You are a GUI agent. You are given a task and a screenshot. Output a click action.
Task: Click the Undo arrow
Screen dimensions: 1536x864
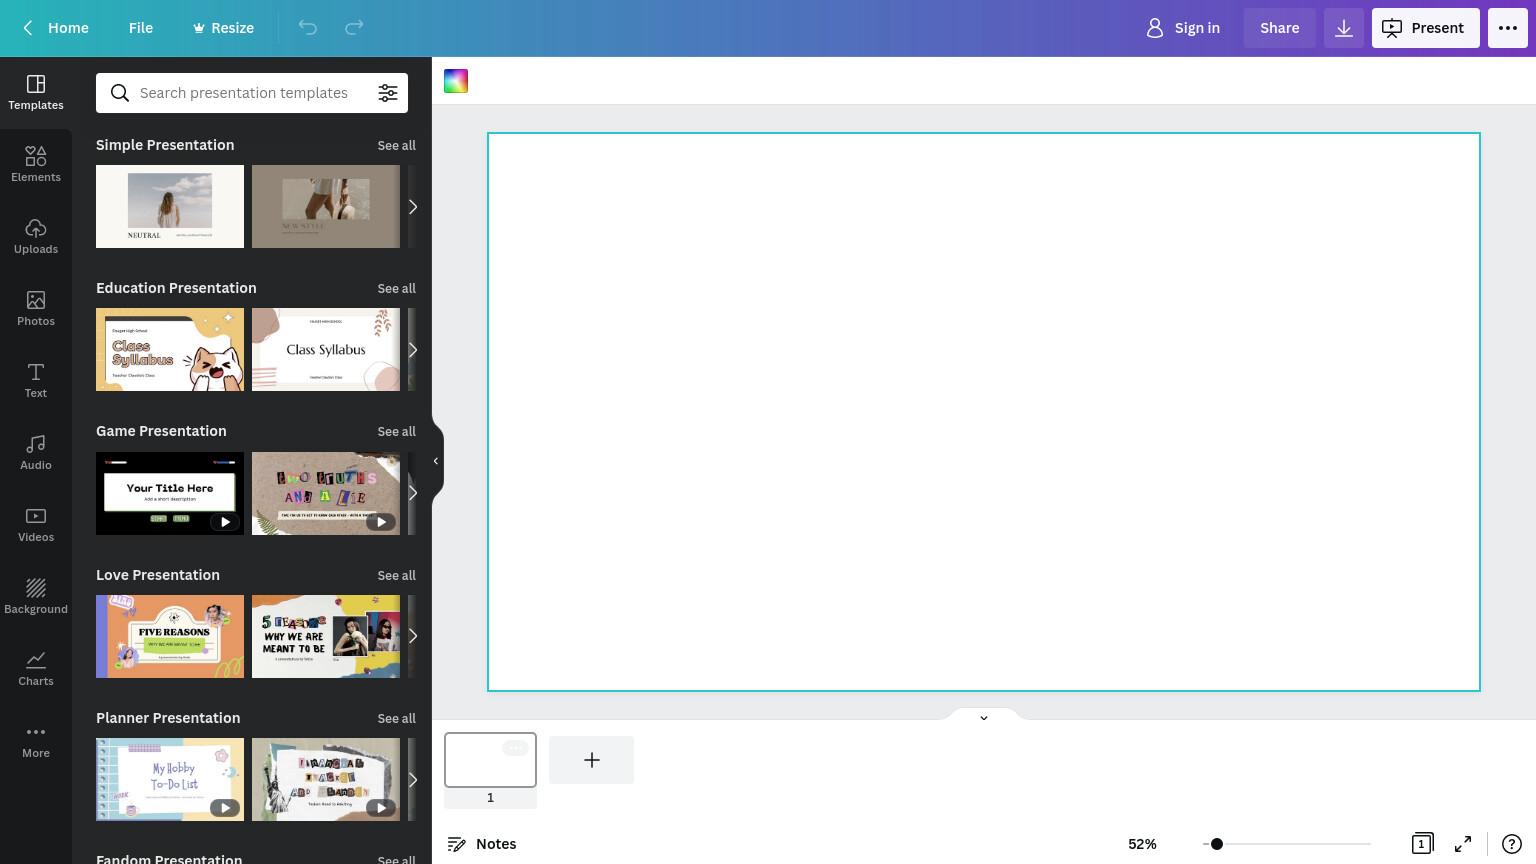(x=308, y=28)
